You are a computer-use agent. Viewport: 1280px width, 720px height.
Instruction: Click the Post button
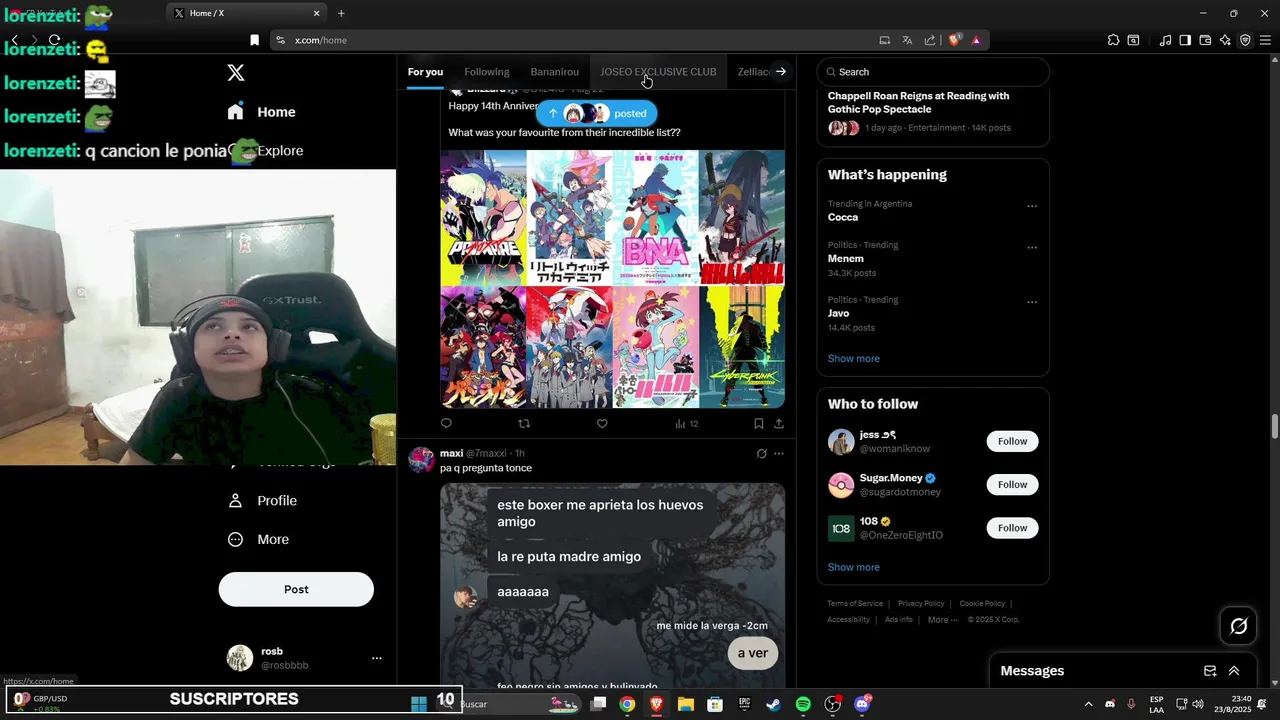296,589
